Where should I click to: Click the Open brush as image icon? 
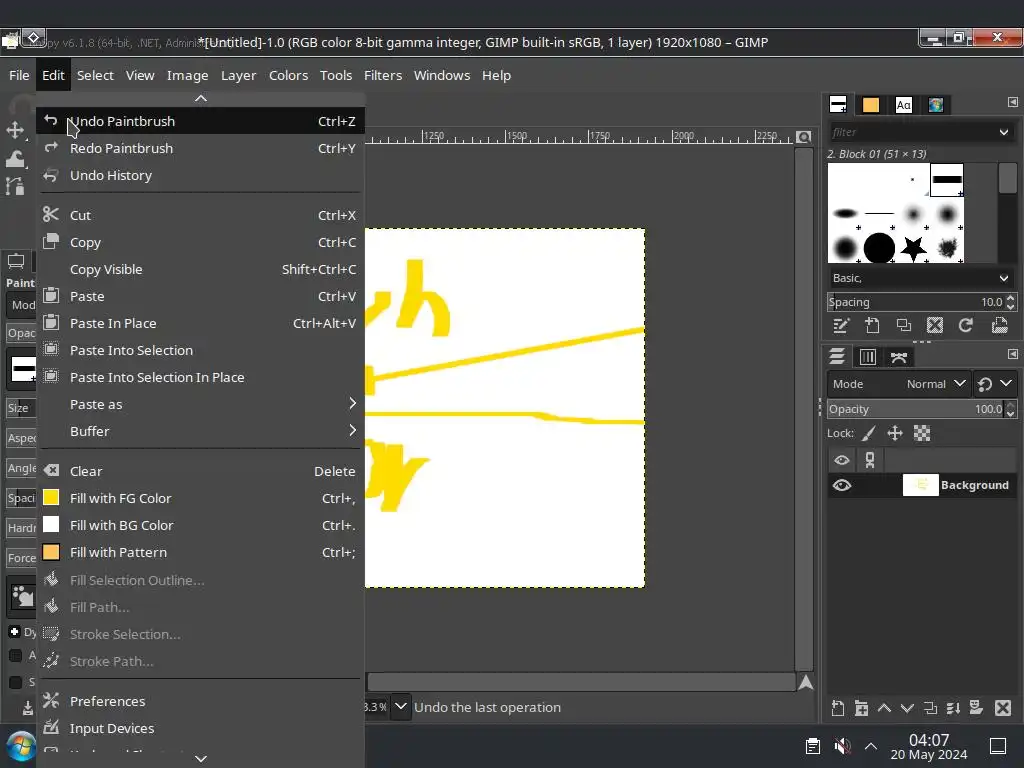[x=999, y=325]
